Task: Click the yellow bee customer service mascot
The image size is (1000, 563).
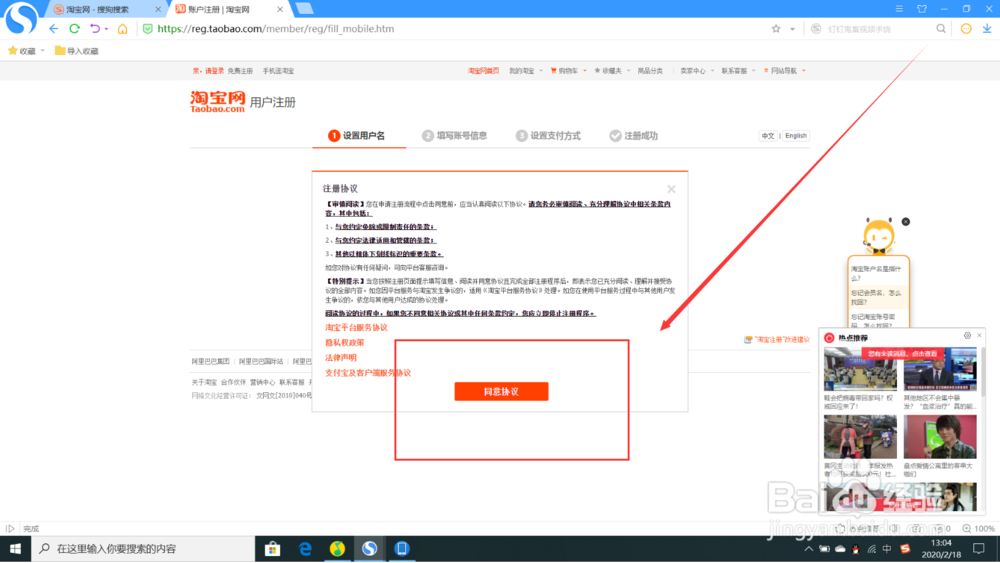Action: (879, 235)
